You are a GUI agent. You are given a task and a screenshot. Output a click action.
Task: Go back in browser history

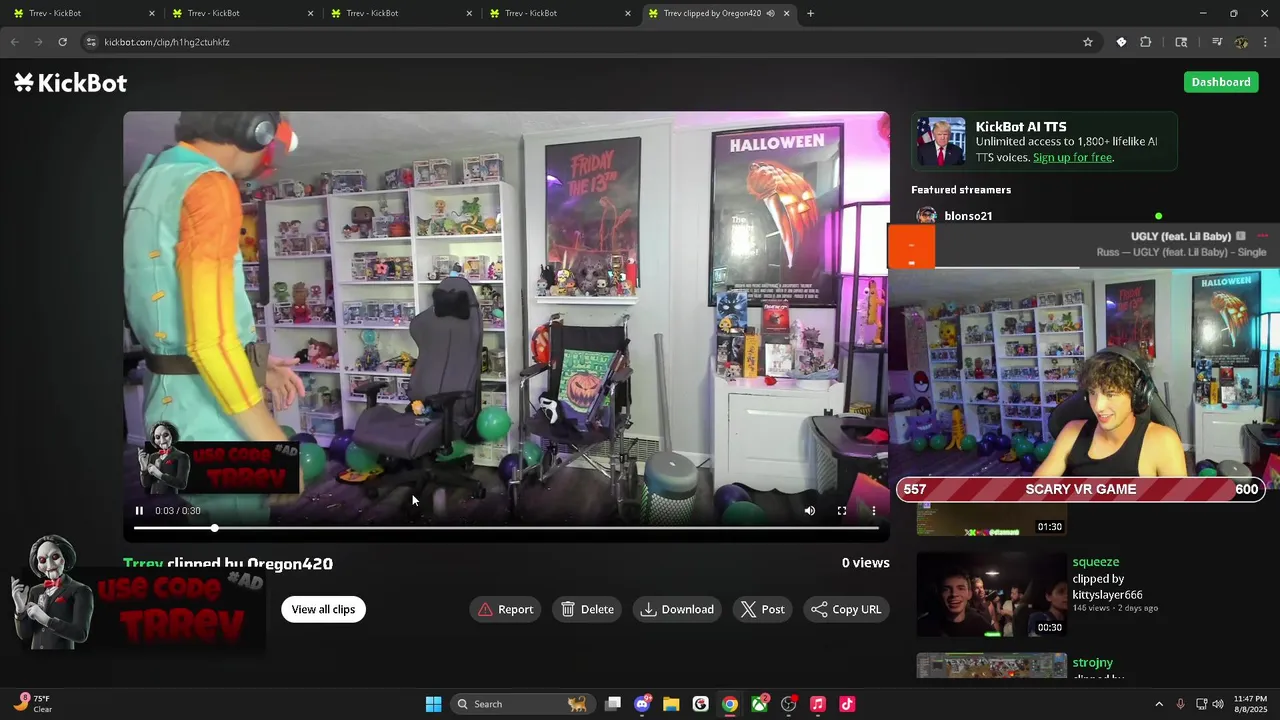(x=14, y=42)
